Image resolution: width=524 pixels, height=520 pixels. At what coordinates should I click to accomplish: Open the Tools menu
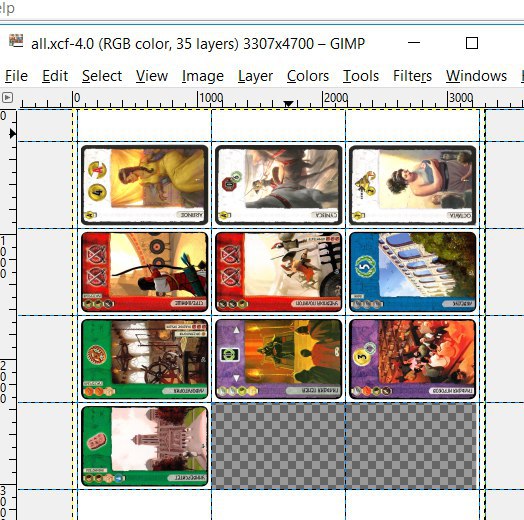(361, 76)
